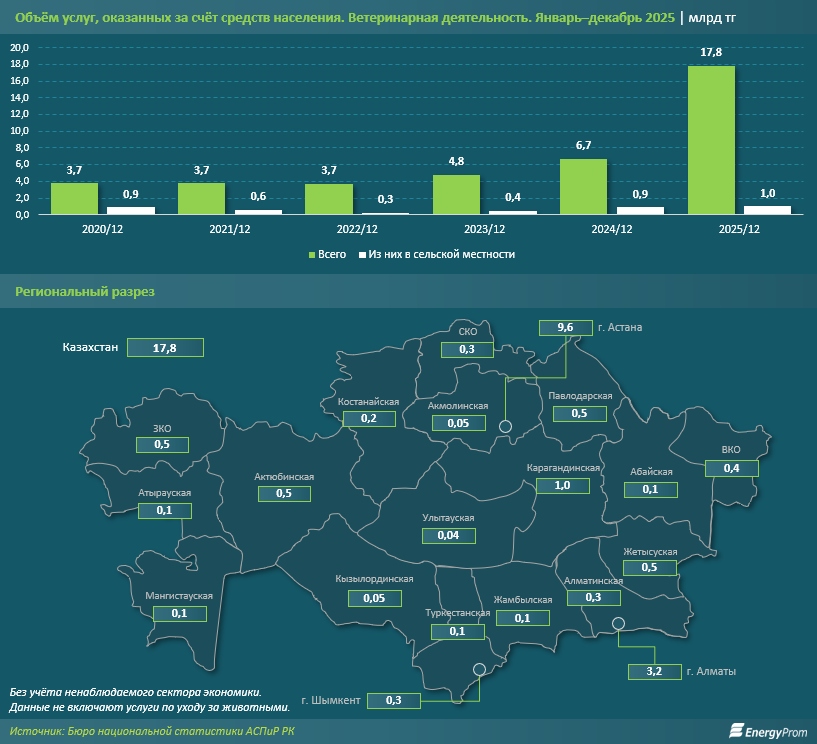Click the Shymkent city circle marker on map
Viewport: 817px width, 744px height.
[479, 670]
